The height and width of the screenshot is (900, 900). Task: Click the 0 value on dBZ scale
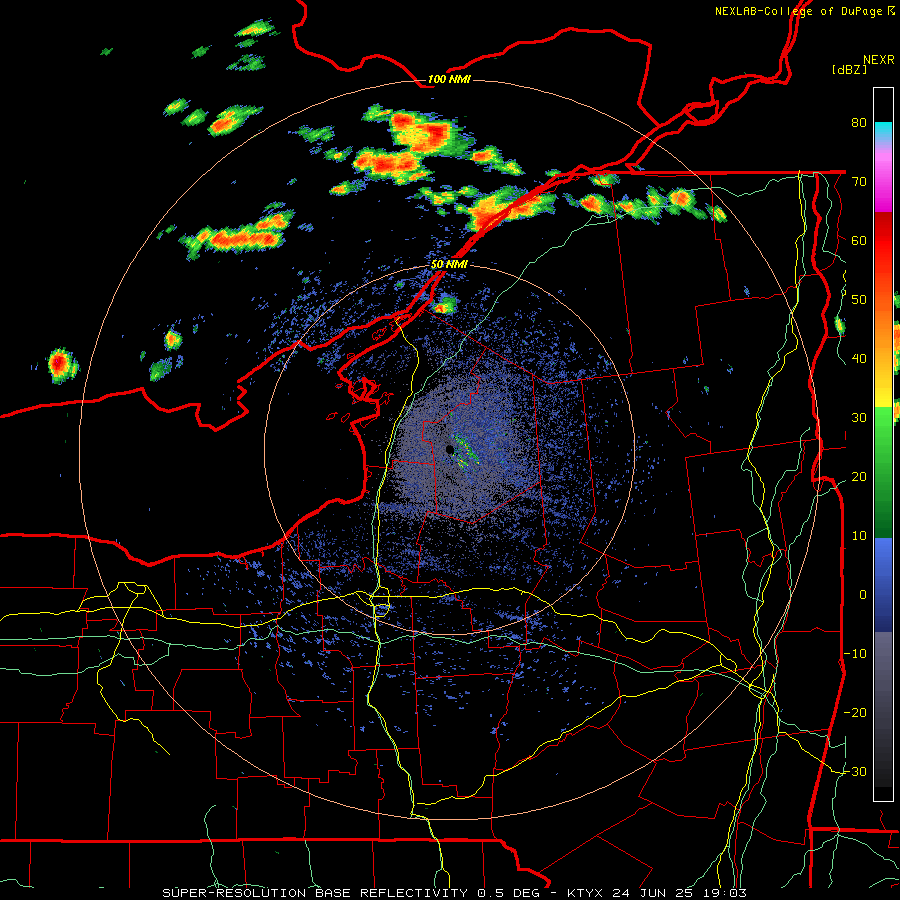click(x=863, y=595)
